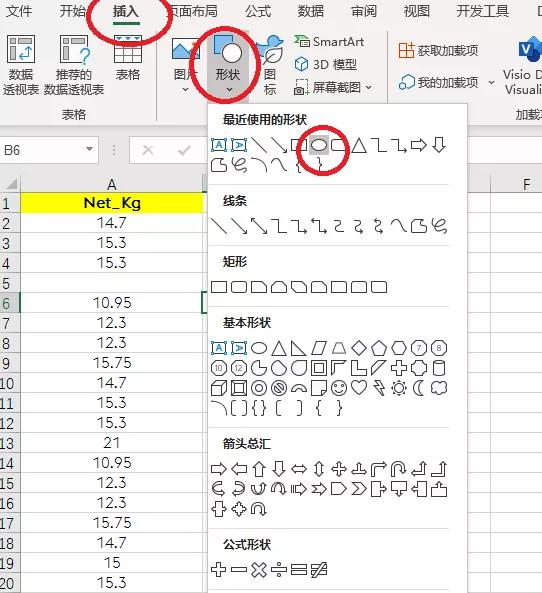This screenshot has width=542, height=593.
Task: Switch to the 视图 tab
Action: coord(416,11)
